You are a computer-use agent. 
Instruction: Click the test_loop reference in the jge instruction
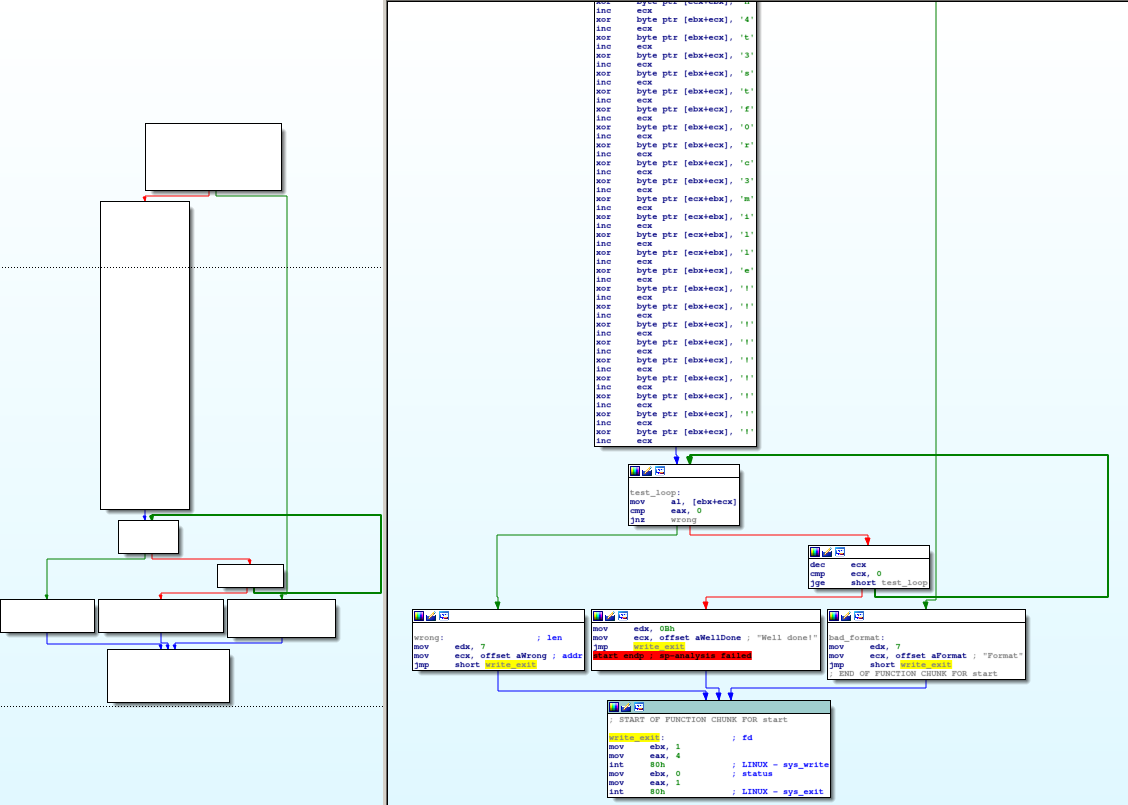click(905, 583)
